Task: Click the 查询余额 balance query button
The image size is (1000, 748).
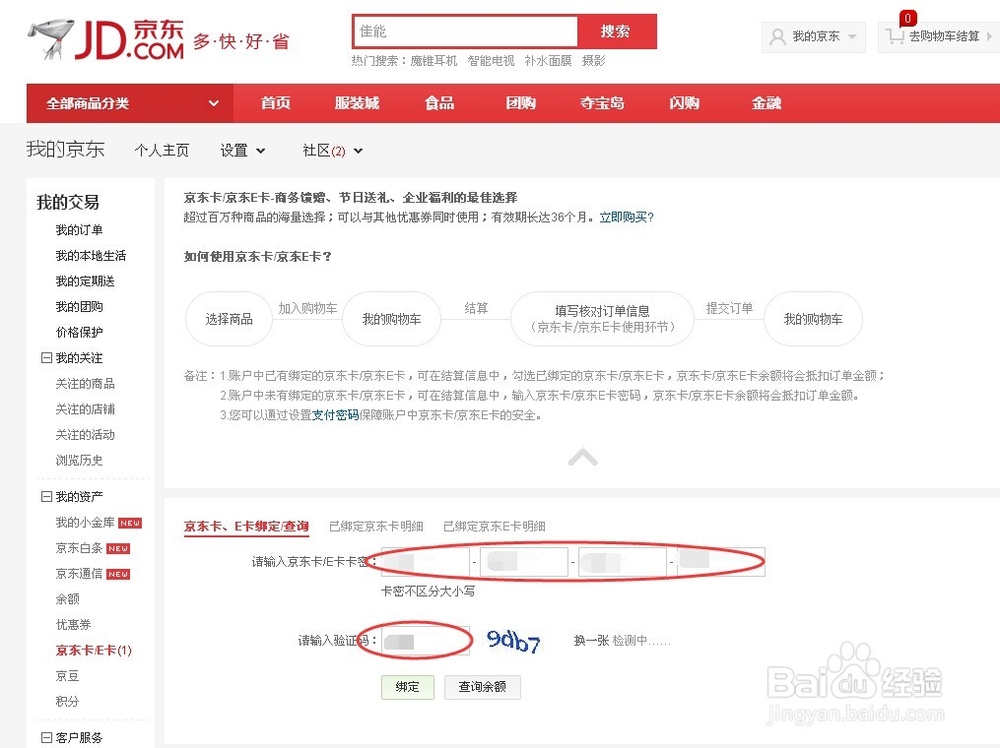Action: pos(482,688)
